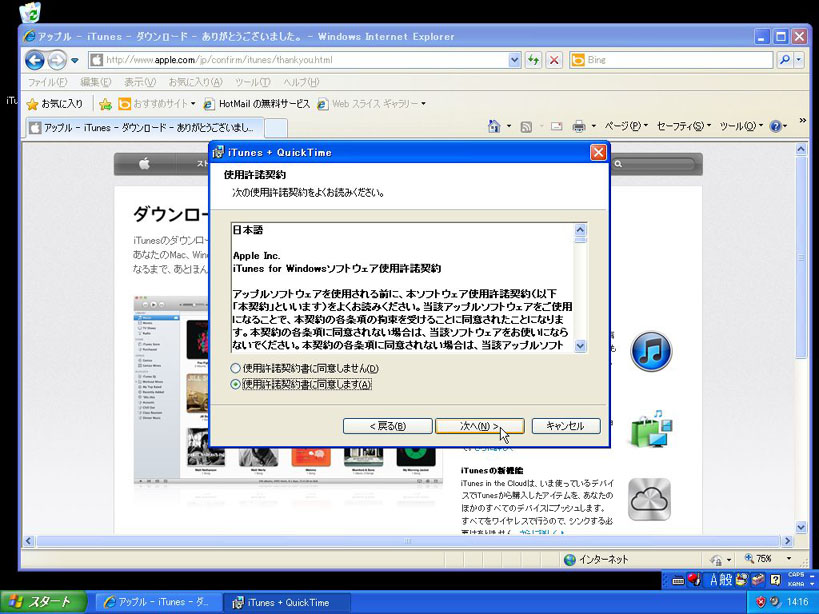Click the refresh page icon

tap(534, 60)
